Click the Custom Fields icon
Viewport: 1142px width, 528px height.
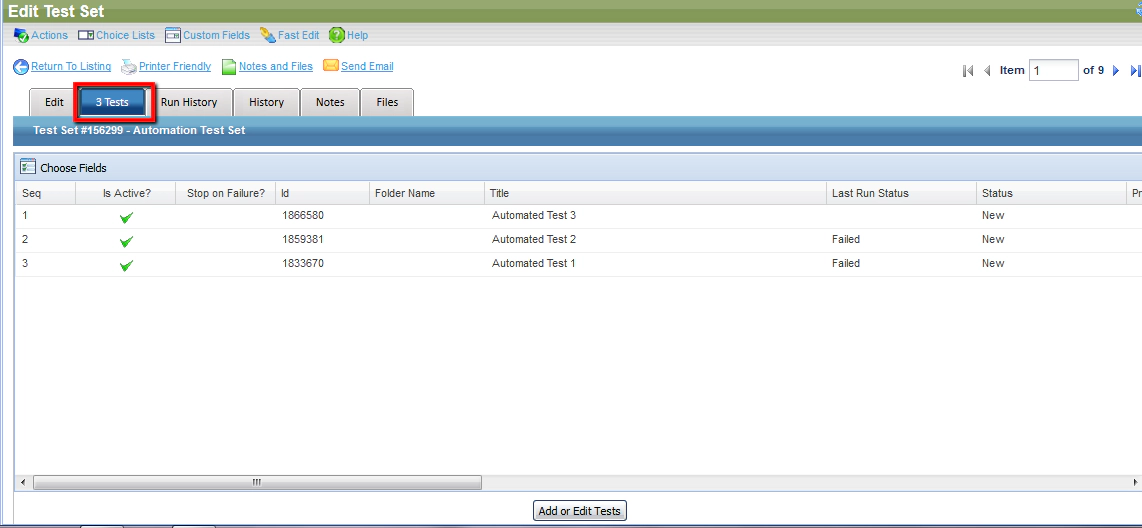[173, 35]
